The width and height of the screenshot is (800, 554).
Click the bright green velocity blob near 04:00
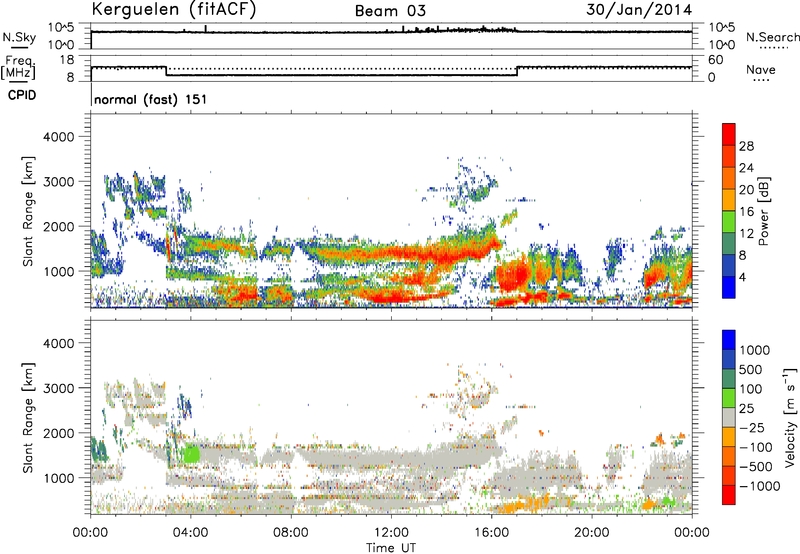tap(192, 454)
